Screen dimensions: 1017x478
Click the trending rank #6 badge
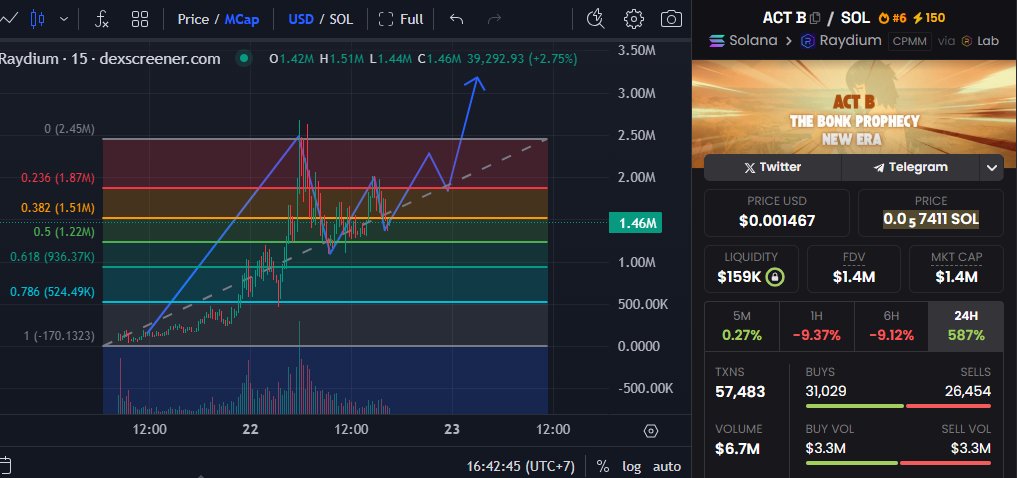pos(892,18)
